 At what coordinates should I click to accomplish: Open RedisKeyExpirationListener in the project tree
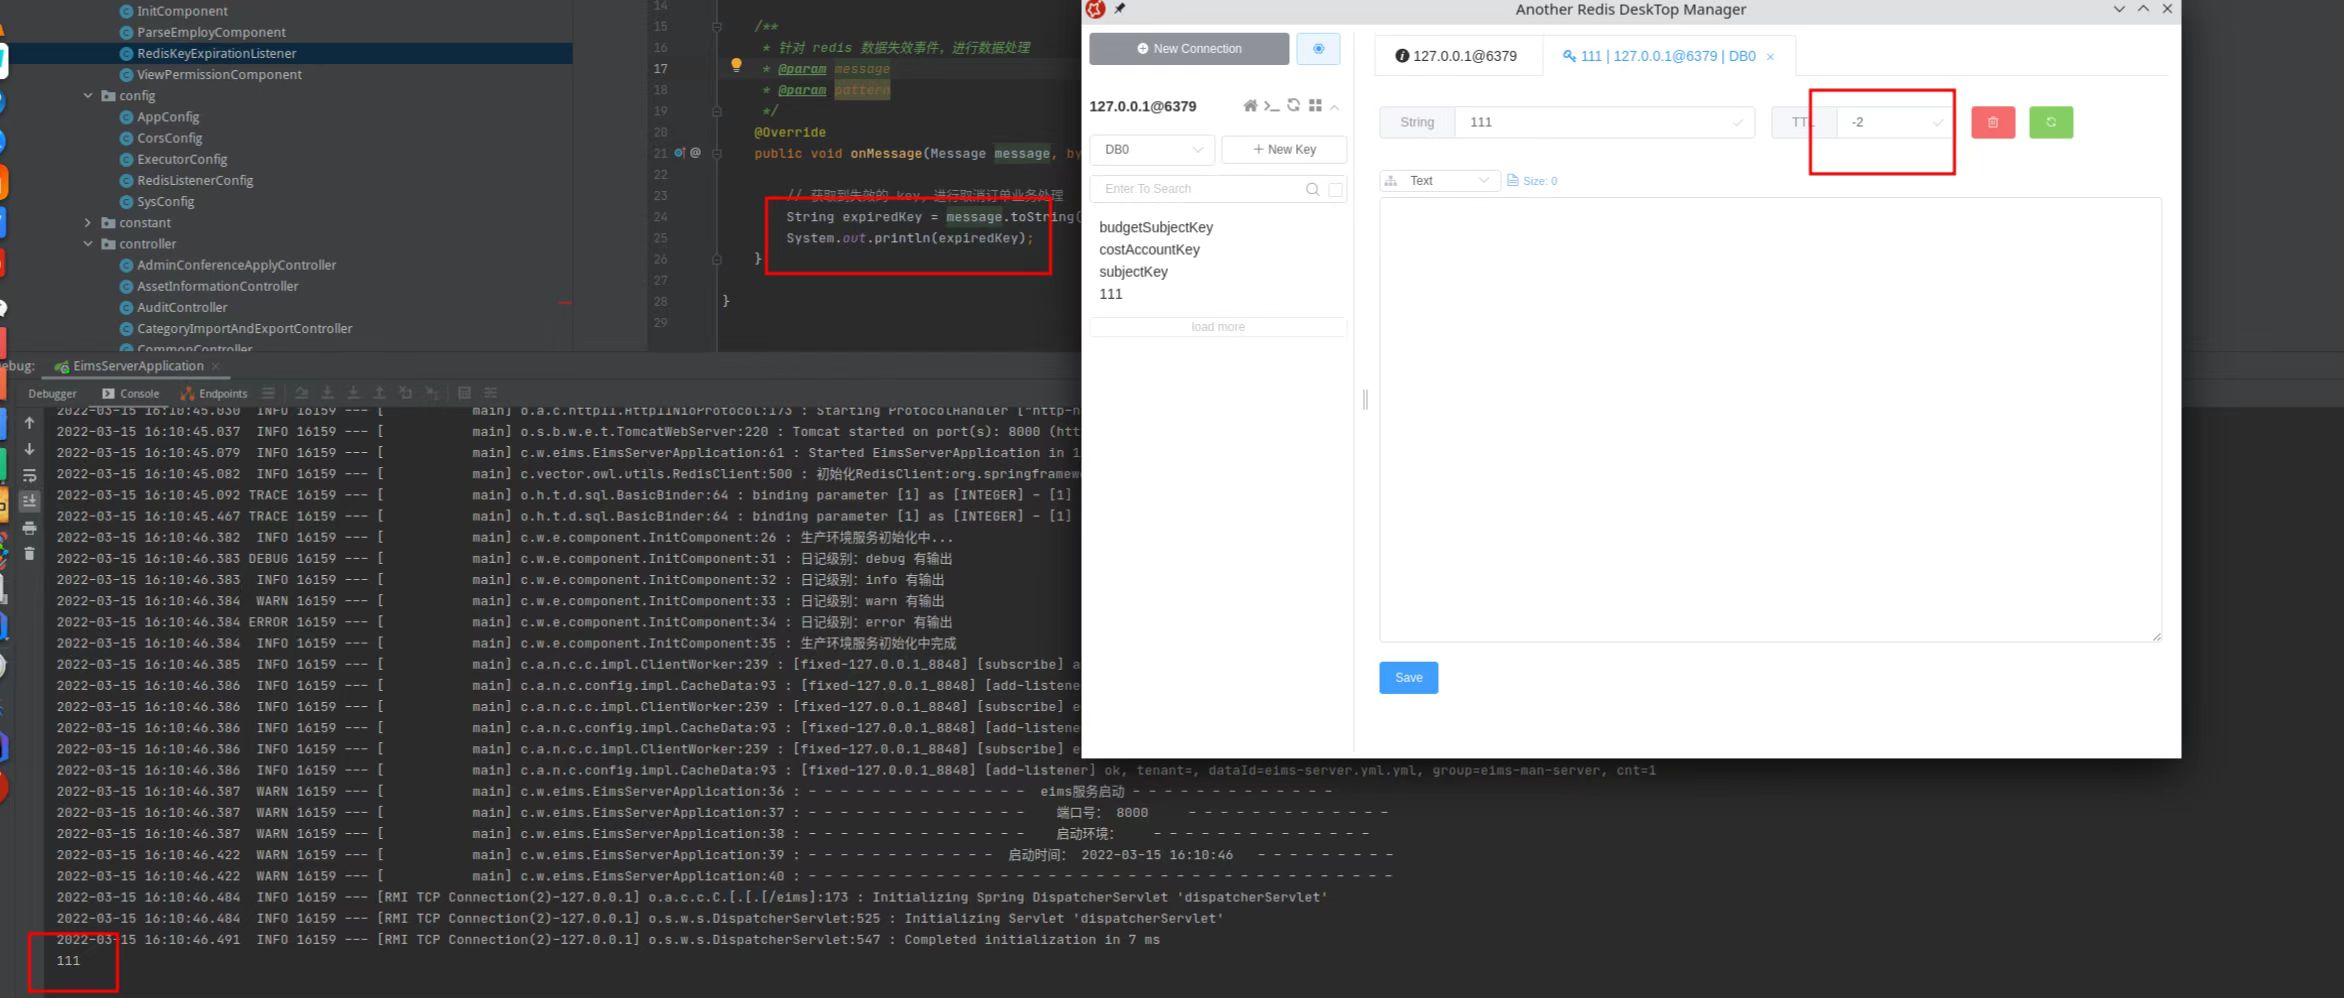[x=216, y=54]
